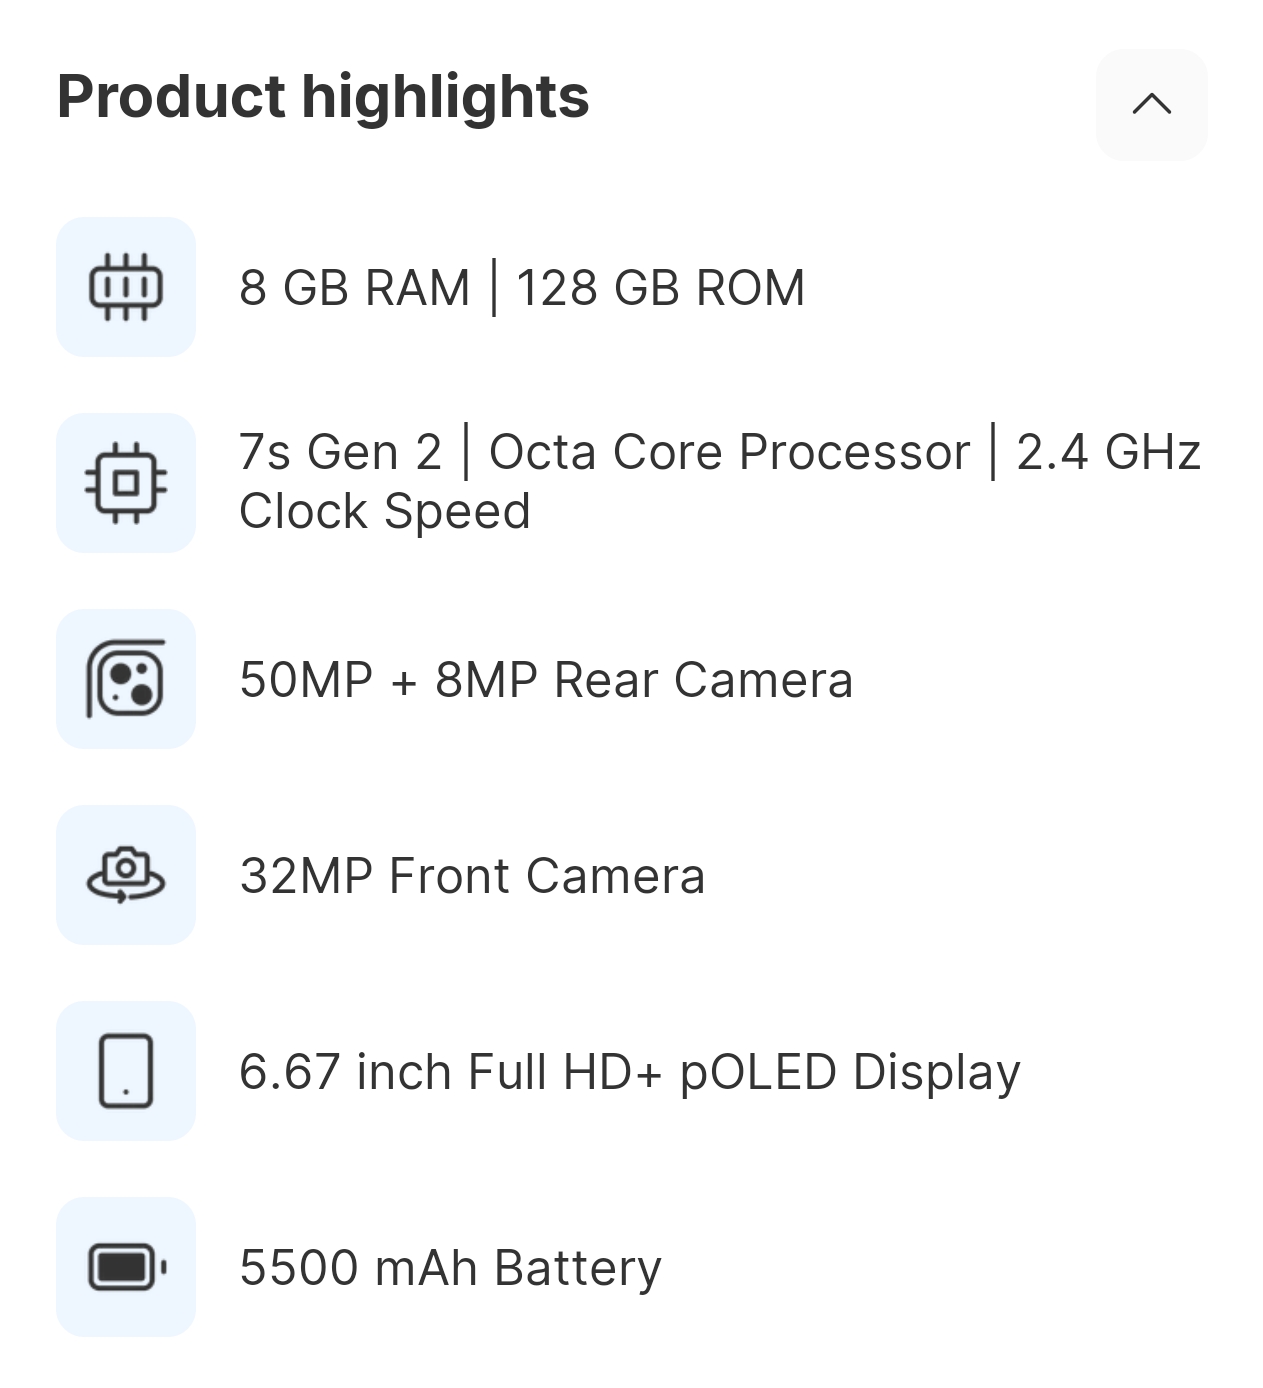This screenshot has height=1388, width=1263.
Task: Click the front camera flip icon
Action: [x=126, y=875]
